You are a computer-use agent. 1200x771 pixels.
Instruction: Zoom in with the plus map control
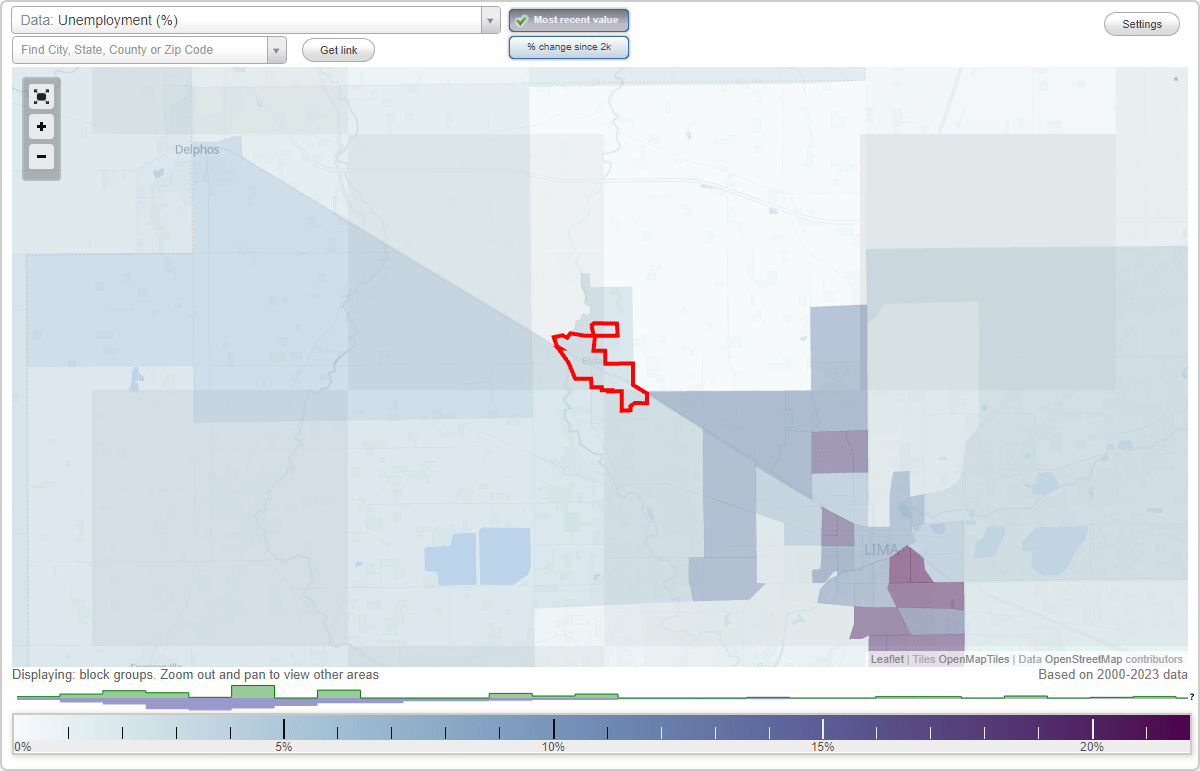[41, 127]
